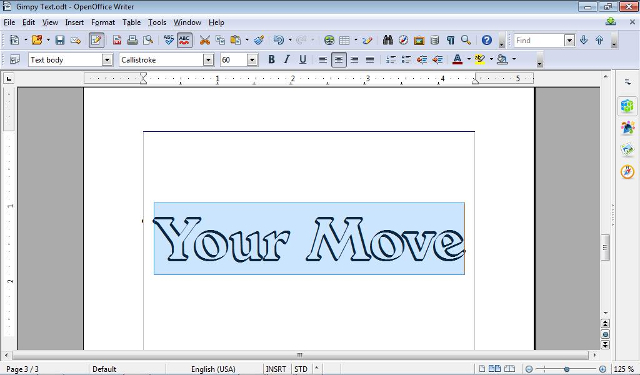Click inside the Find search field

pos(539,40)
